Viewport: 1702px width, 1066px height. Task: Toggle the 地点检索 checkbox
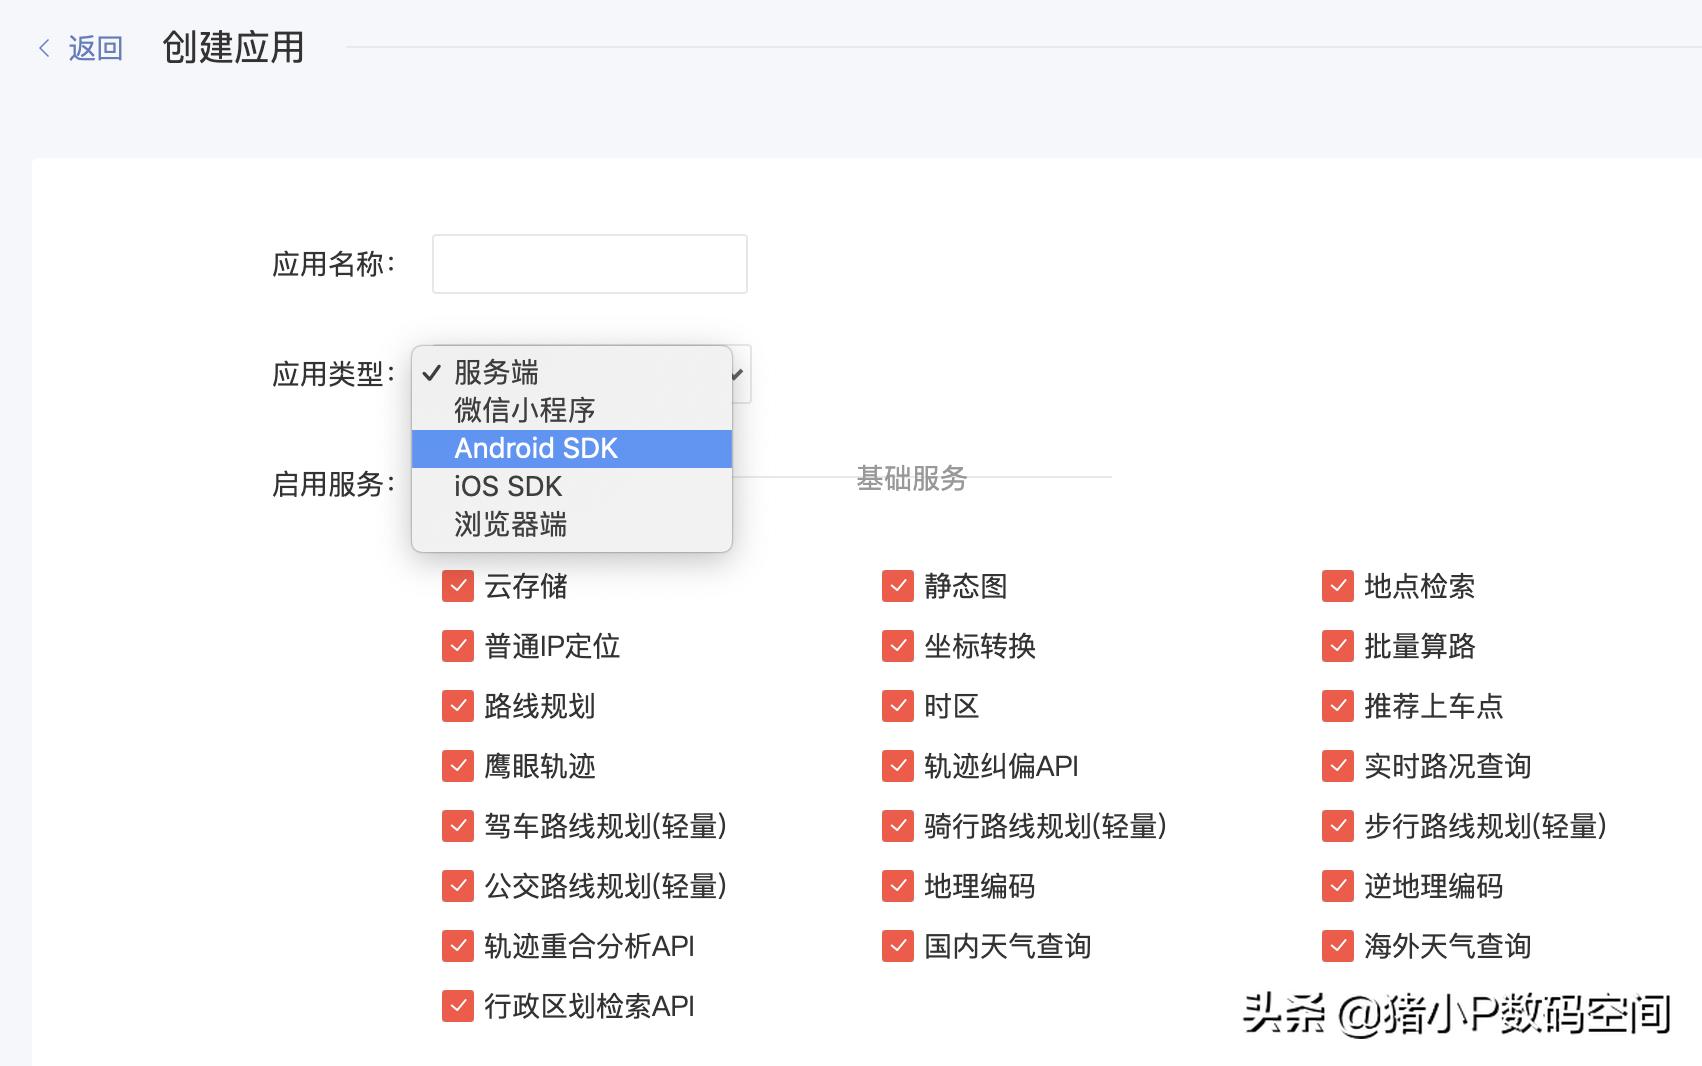(x=1338, y=586)
